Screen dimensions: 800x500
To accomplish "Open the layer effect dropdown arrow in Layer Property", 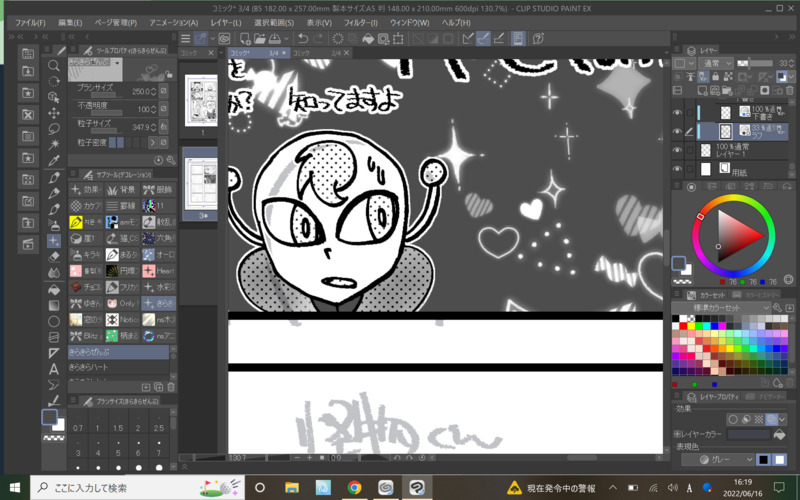I will click(784, 419).
